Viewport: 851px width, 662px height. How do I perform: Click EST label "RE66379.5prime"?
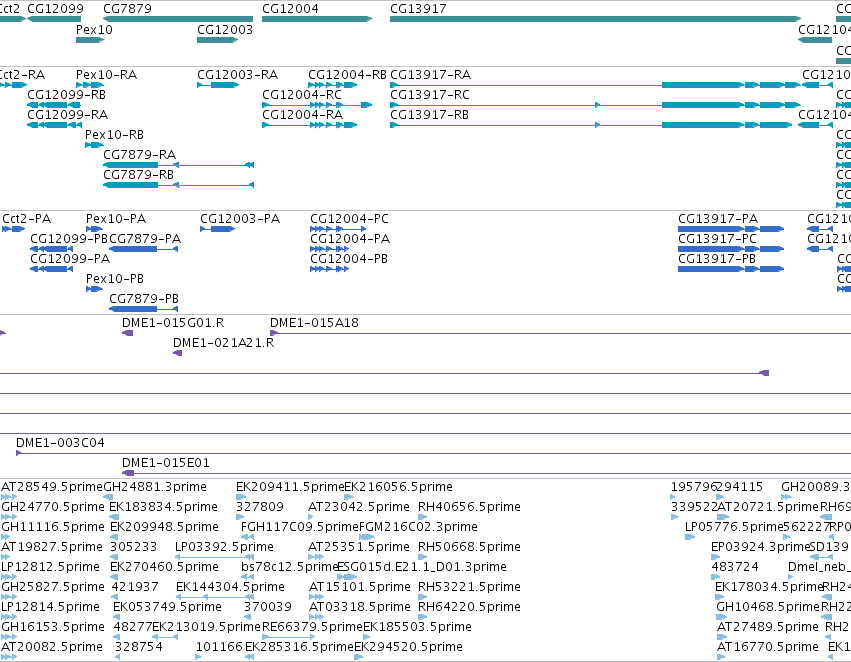click(x=312, y=627)
